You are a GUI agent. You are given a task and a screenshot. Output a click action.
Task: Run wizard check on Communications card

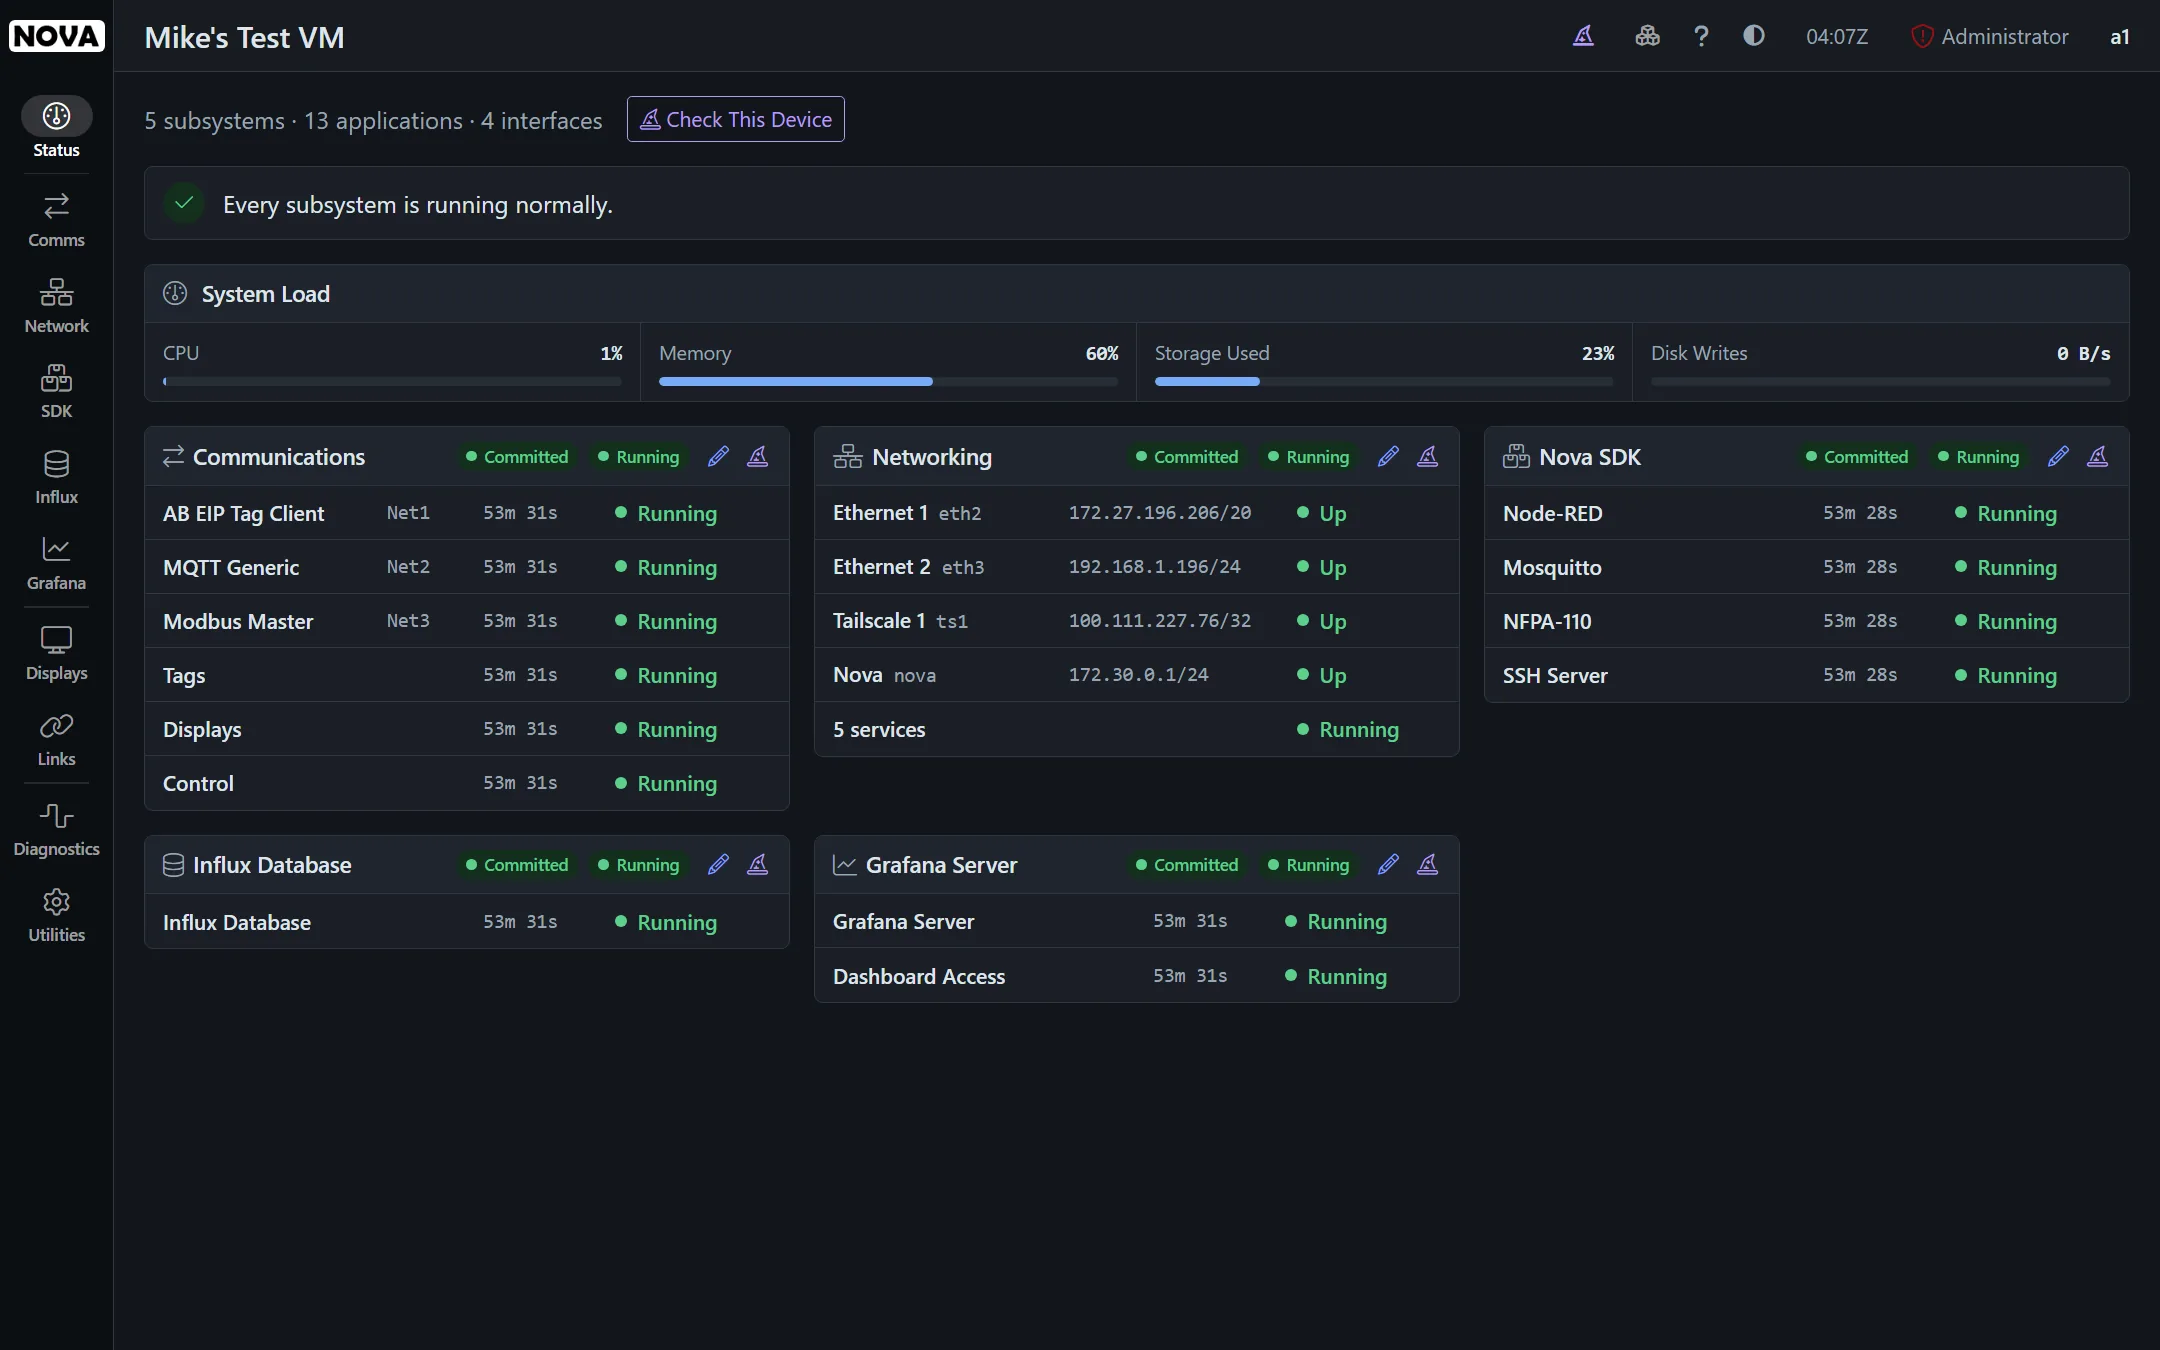758,457
